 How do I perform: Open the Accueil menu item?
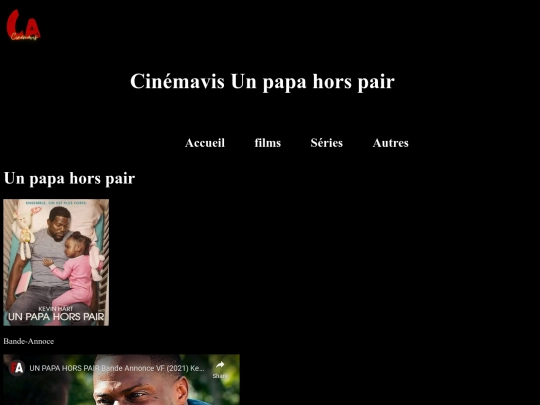click(205, 143)
